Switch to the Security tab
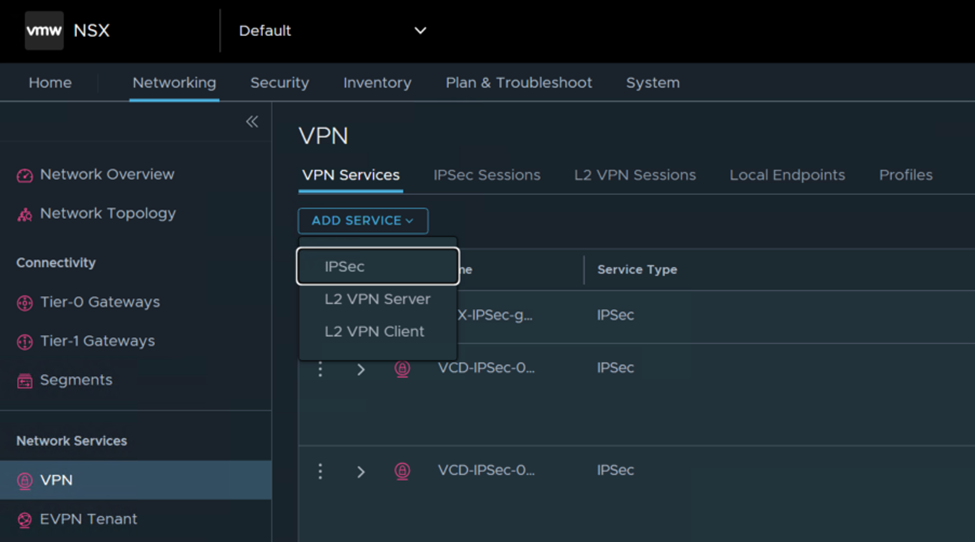975x542 pixels. point(280,83)
